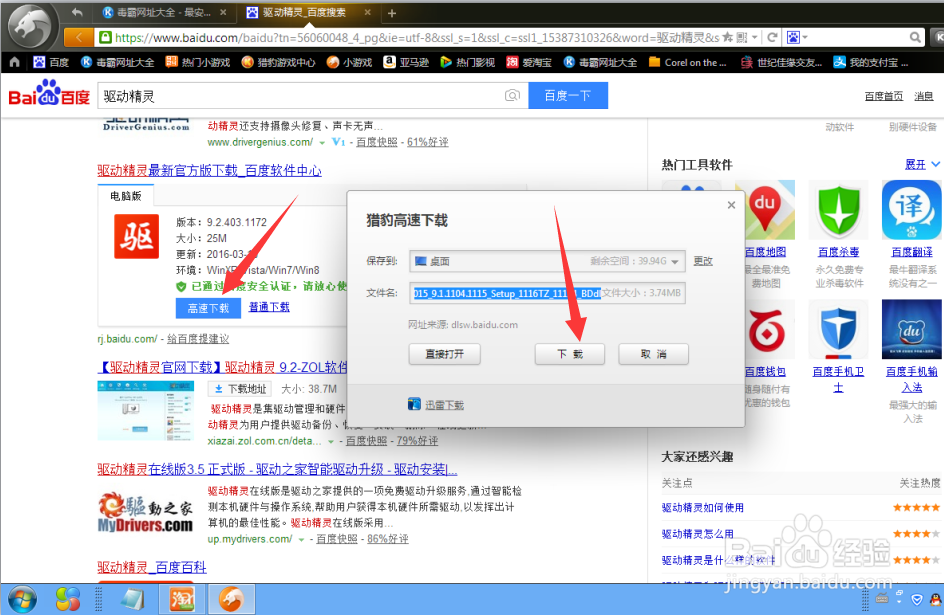Close the 猎豹高速下载 dialog
The width and height of the screenshot is (944, 615).
click(x=731, y=205)
